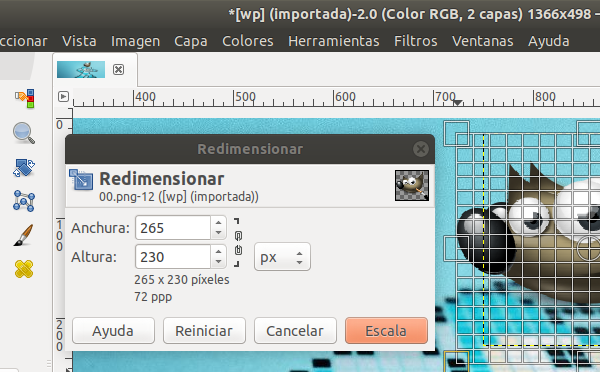Open the Capa menu
This screenshot has height=372, width=600.
pyautogui.click(x=191, y=41)
